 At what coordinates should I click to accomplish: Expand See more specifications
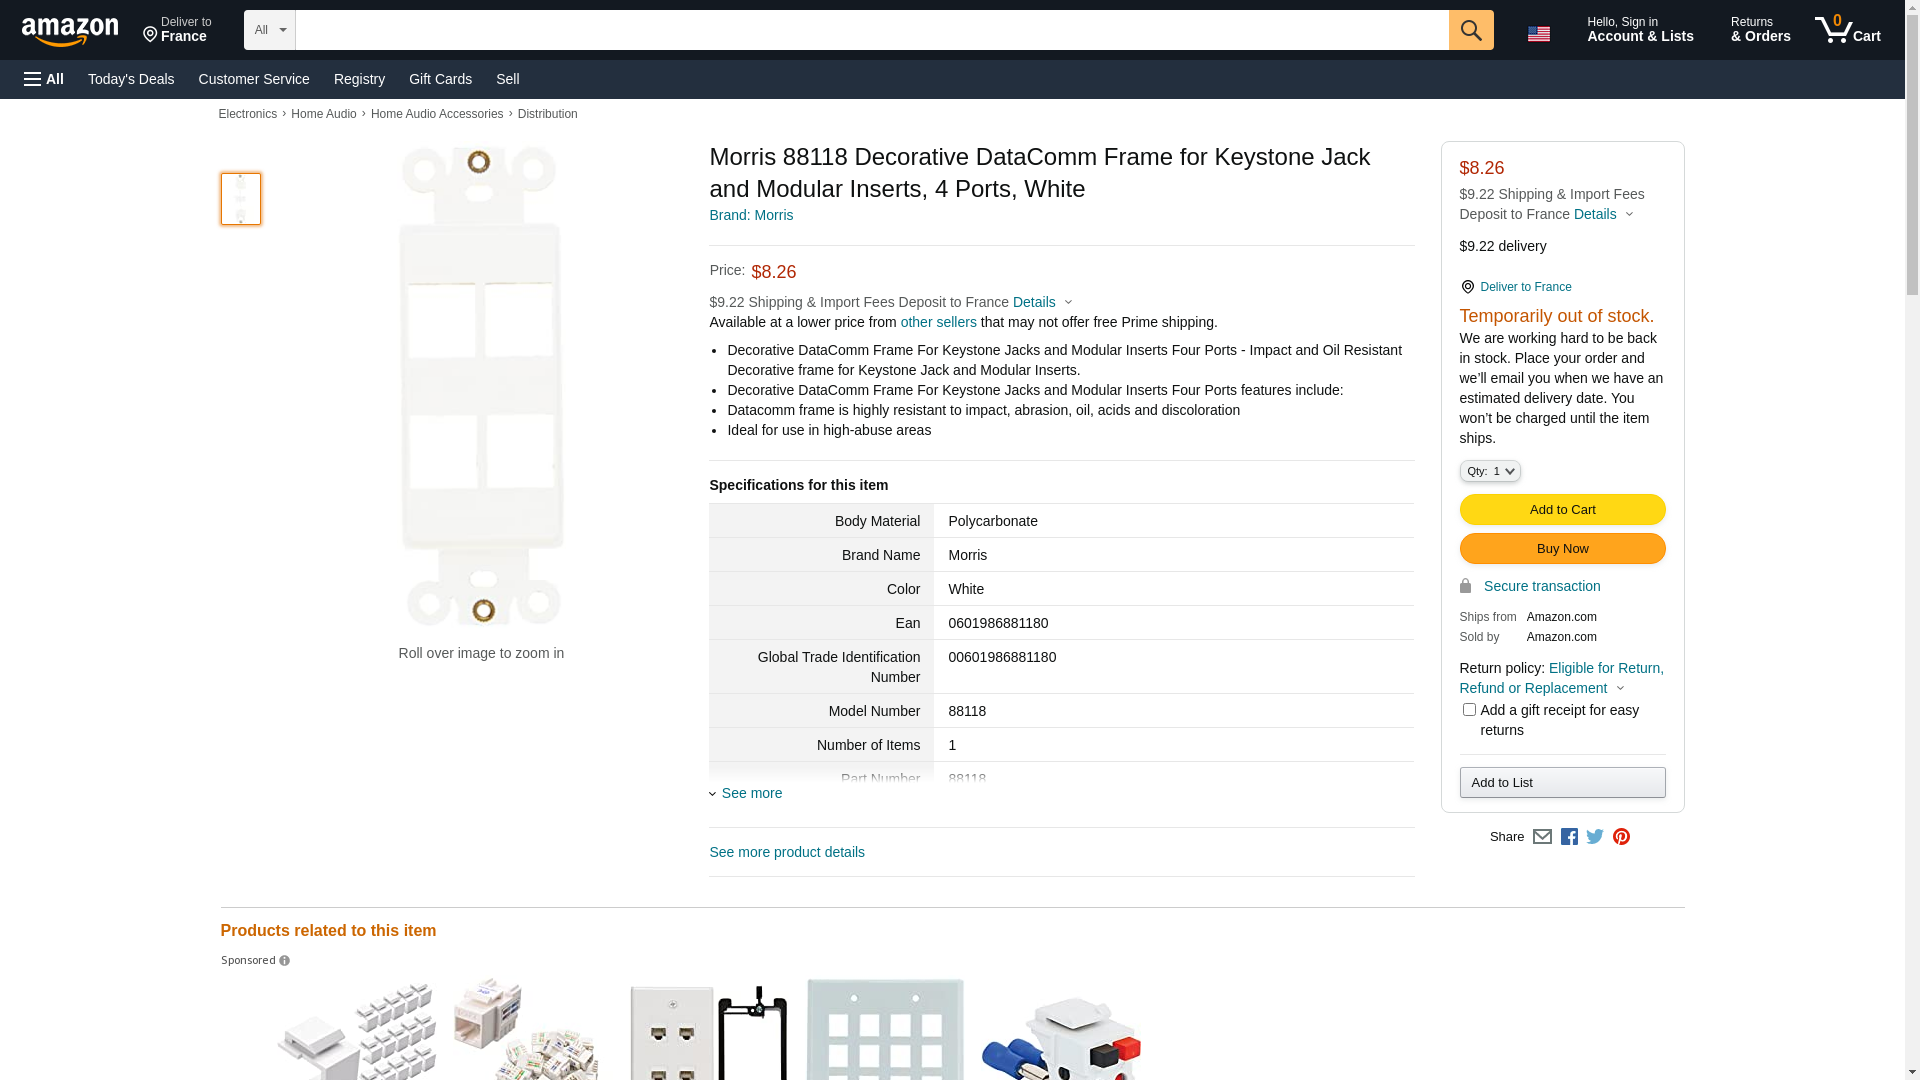click(751, 793)
